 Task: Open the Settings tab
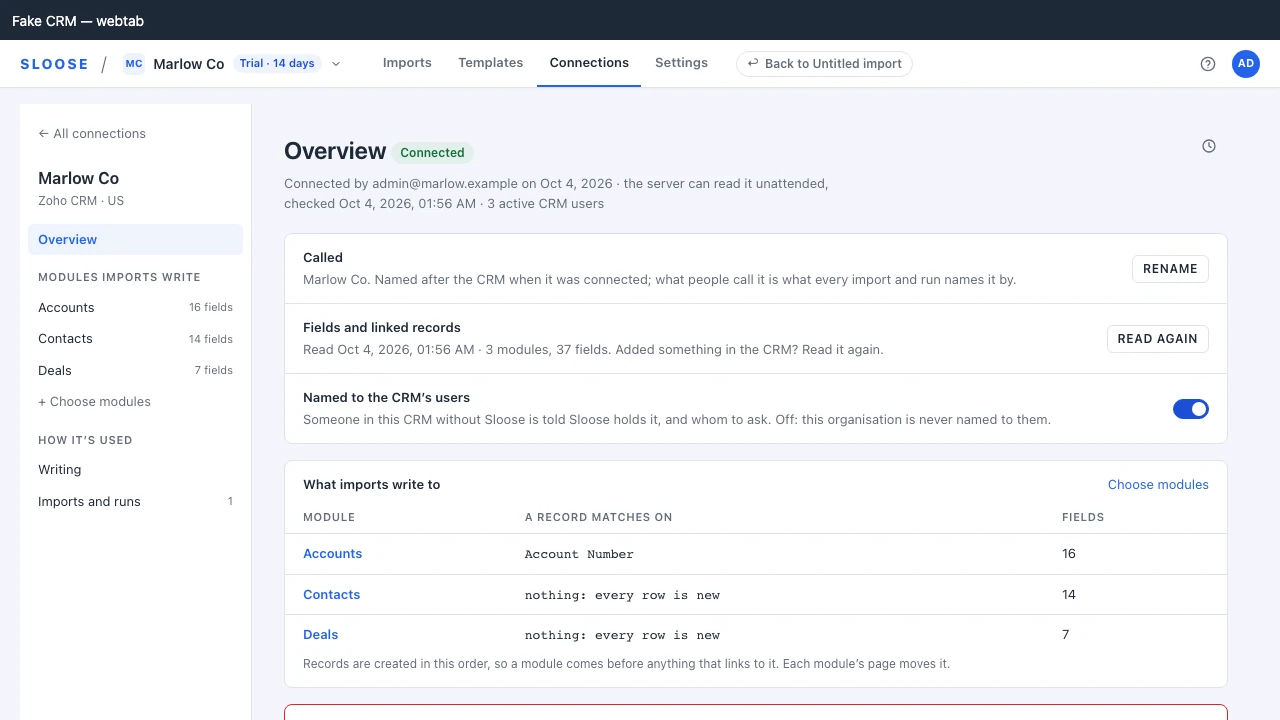[x=681, y=63]
